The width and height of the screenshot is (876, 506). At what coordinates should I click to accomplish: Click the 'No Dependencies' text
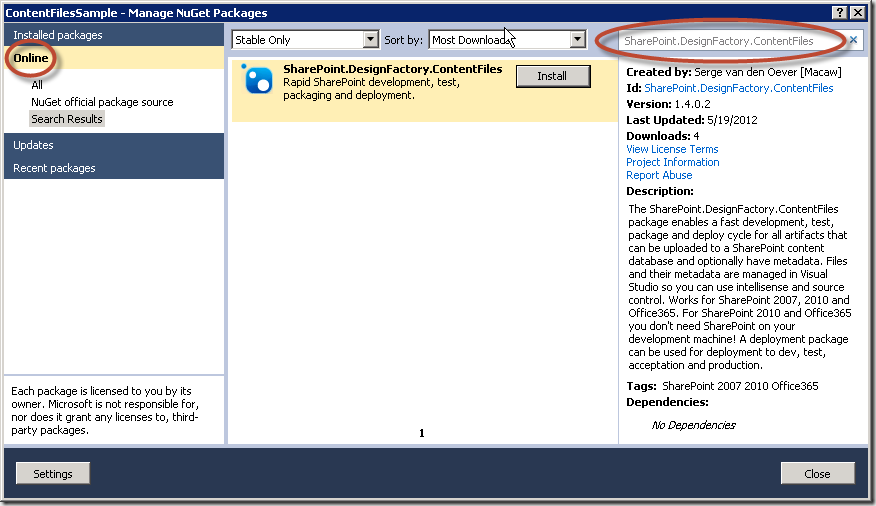693,425
